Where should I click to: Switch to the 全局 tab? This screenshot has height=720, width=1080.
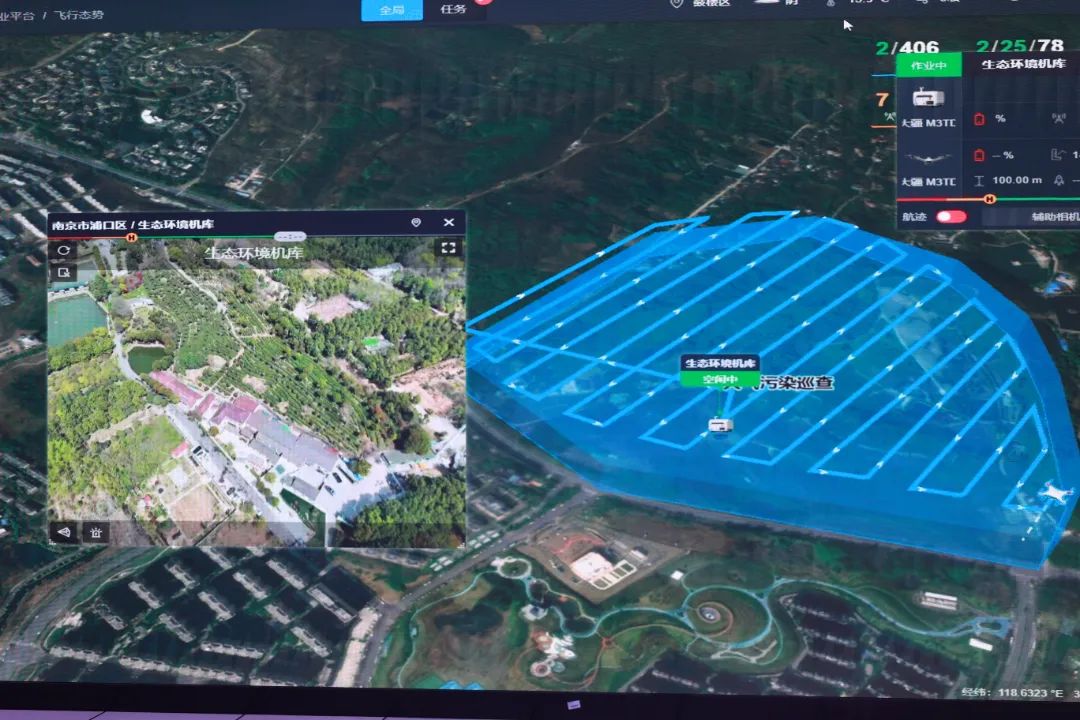coord(392,10)
